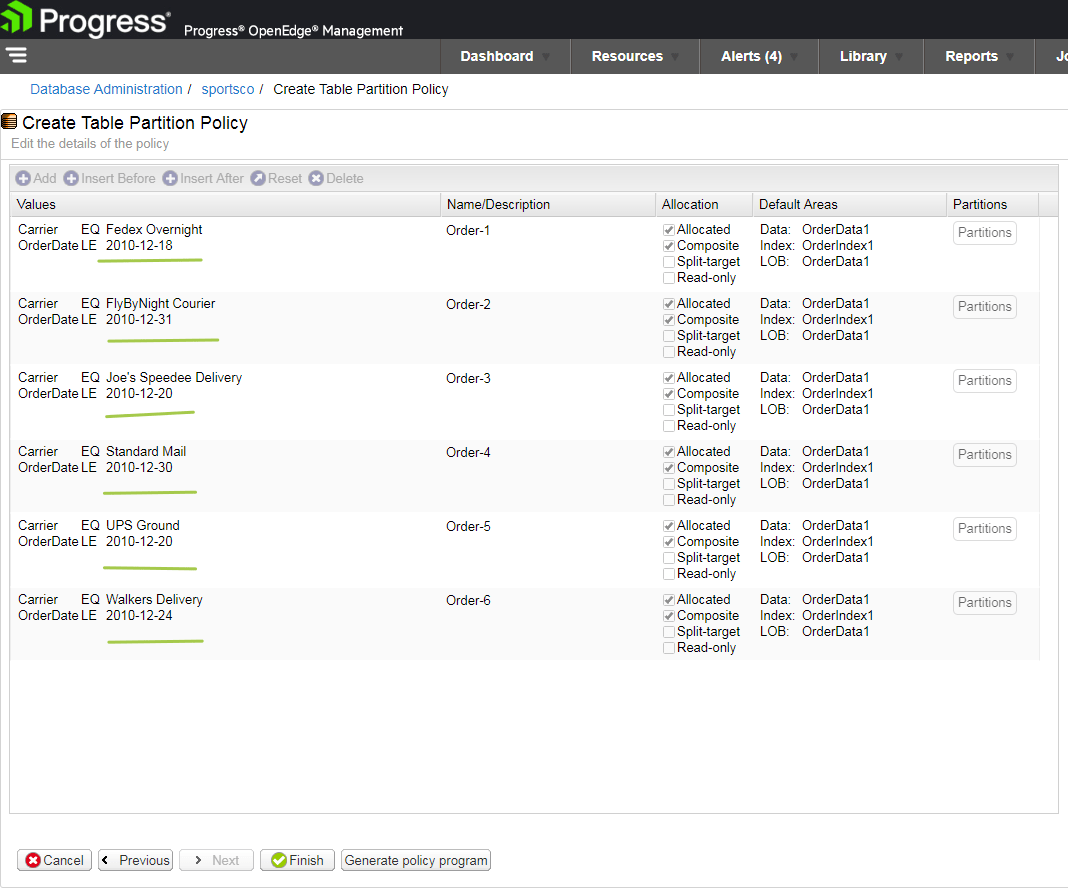
Task: Expand the Alerts (4) dropdown arrow
Action: click(794, 57)
